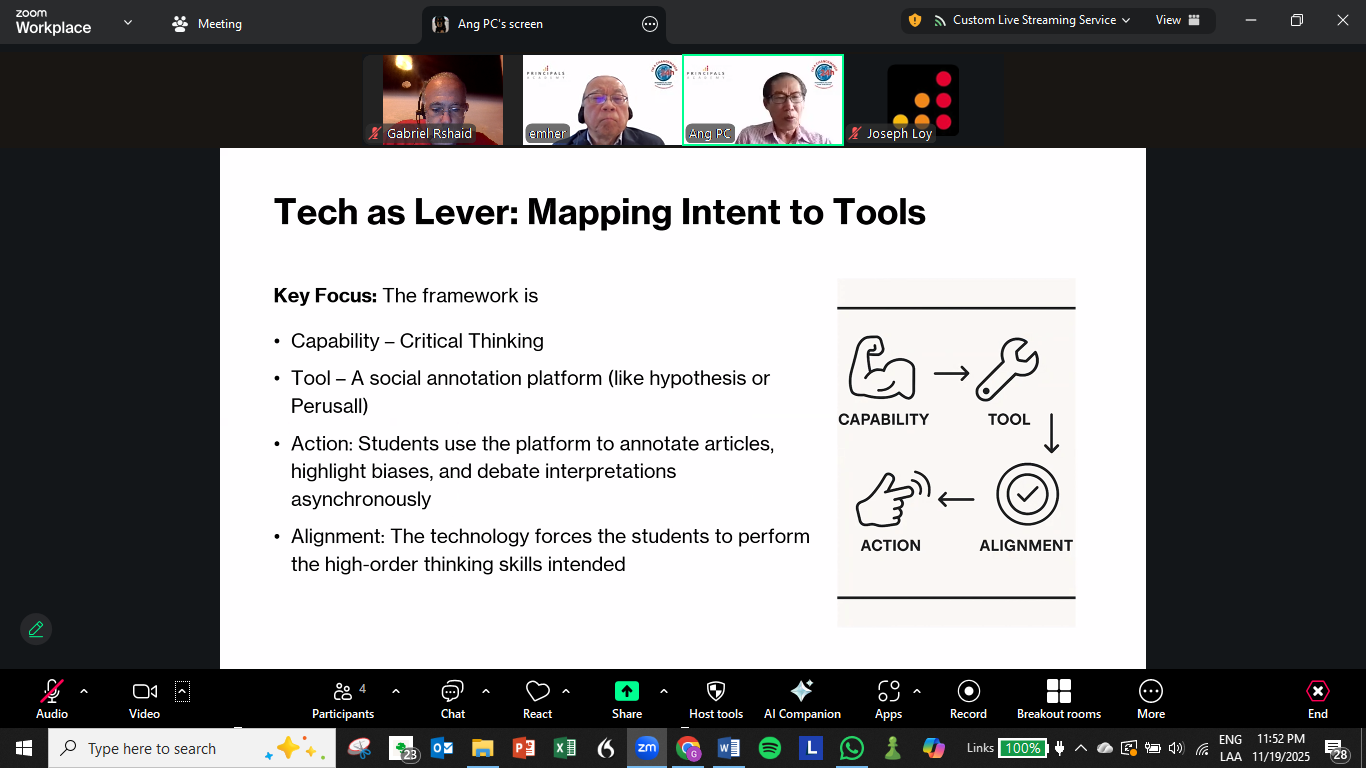The width and height of the screenshot is (1366, 768).
Task: Switch to the Meeting tab
Action: pos(208,24)
